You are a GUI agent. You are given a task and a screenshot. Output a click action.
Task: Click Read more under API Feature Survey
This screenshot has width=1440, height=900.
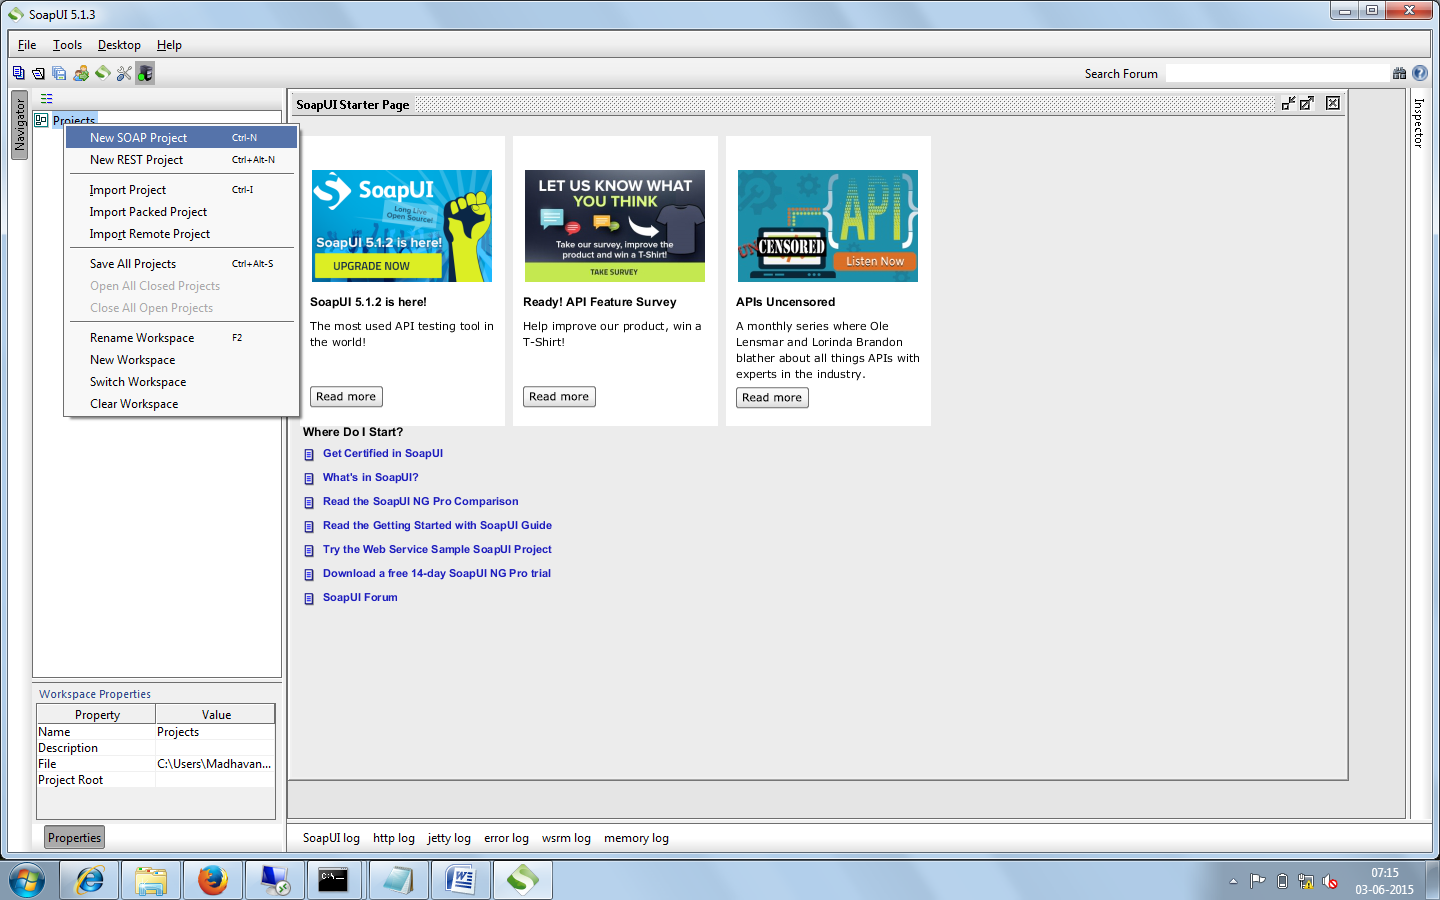[559, 397]
